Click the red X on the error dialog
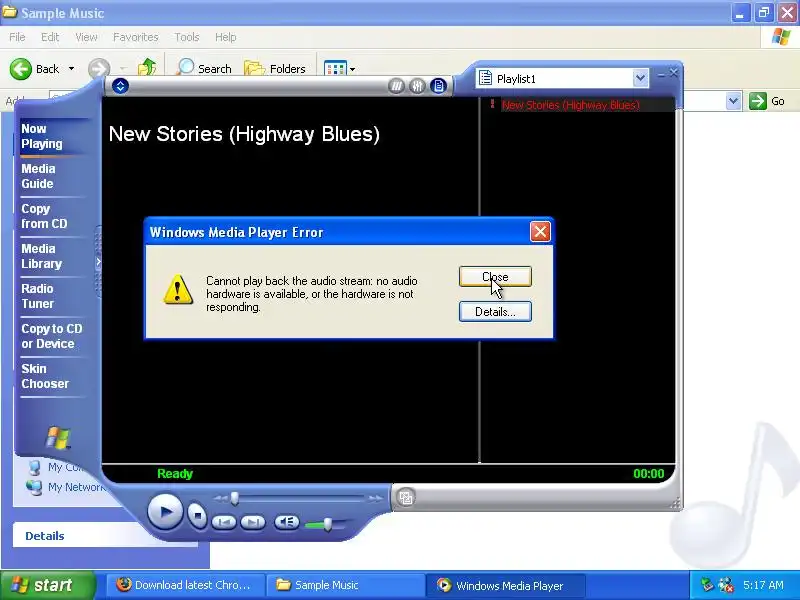This screenshot has width=800, height=600. point(540,232)
